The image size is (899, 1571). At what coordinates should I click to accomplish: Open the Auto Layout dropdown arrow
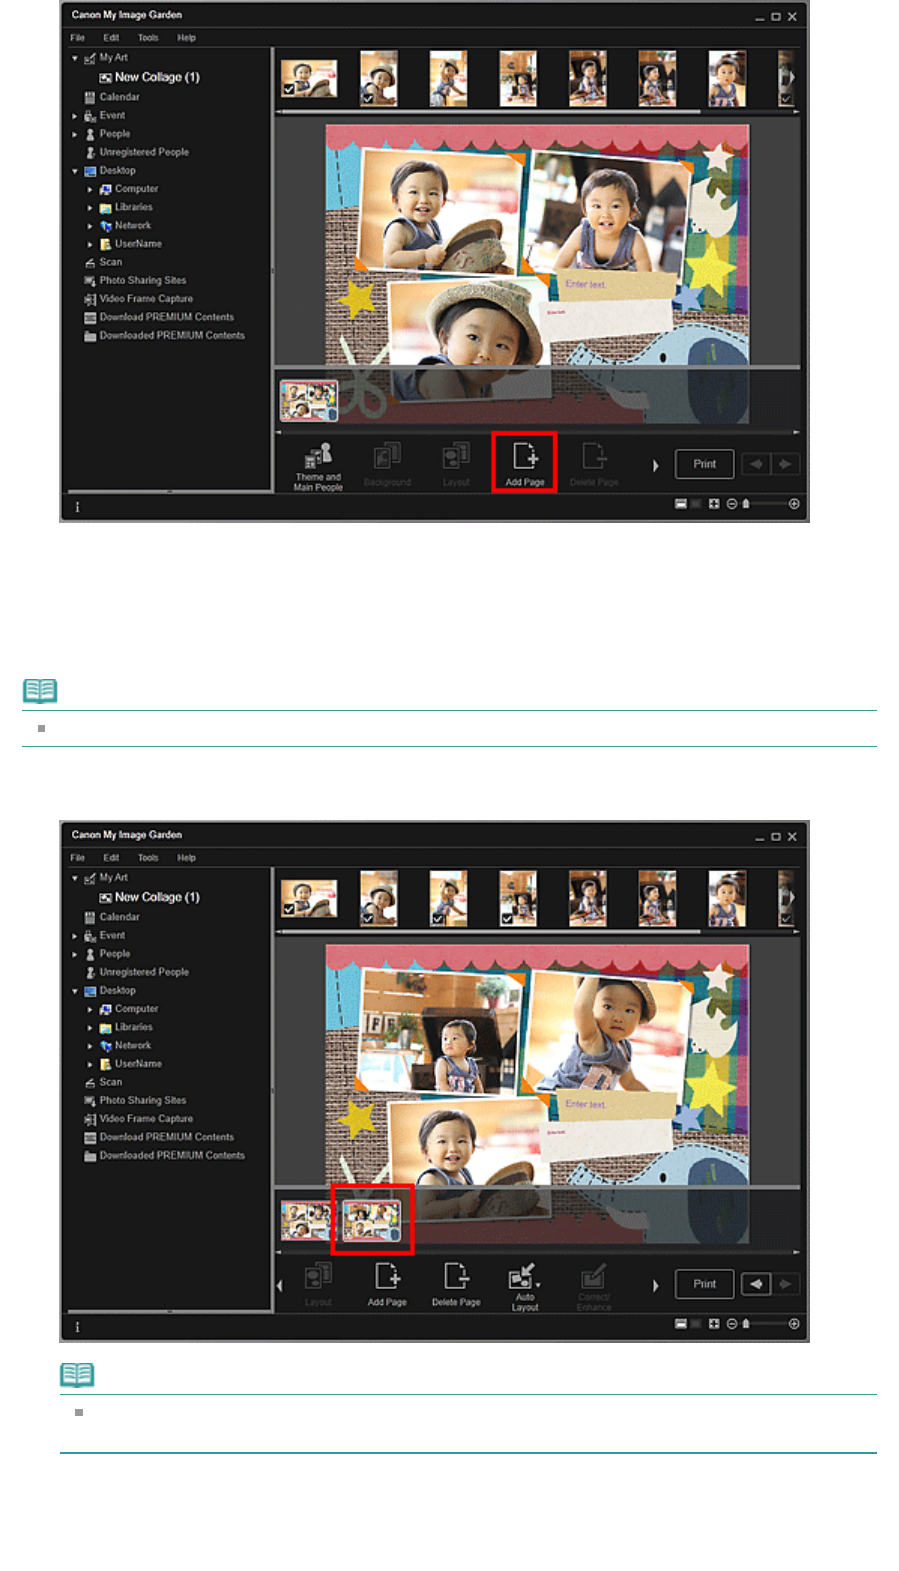tap(538, 1285)
